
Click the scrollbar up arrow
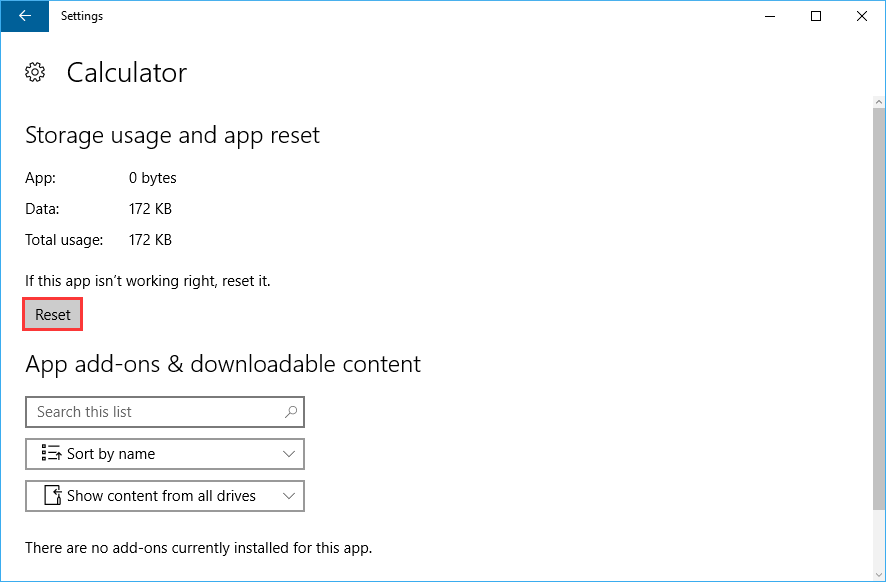(x=879, y=102)
